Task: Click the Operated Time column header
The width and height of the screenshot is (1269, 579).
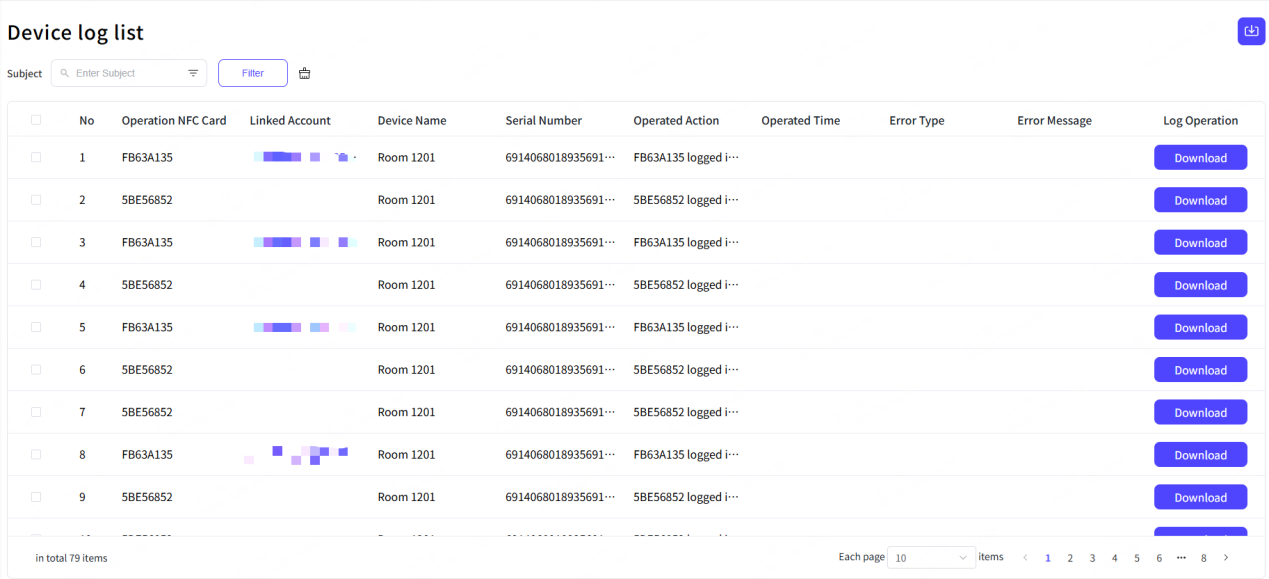Action: [x=800, y=120]
